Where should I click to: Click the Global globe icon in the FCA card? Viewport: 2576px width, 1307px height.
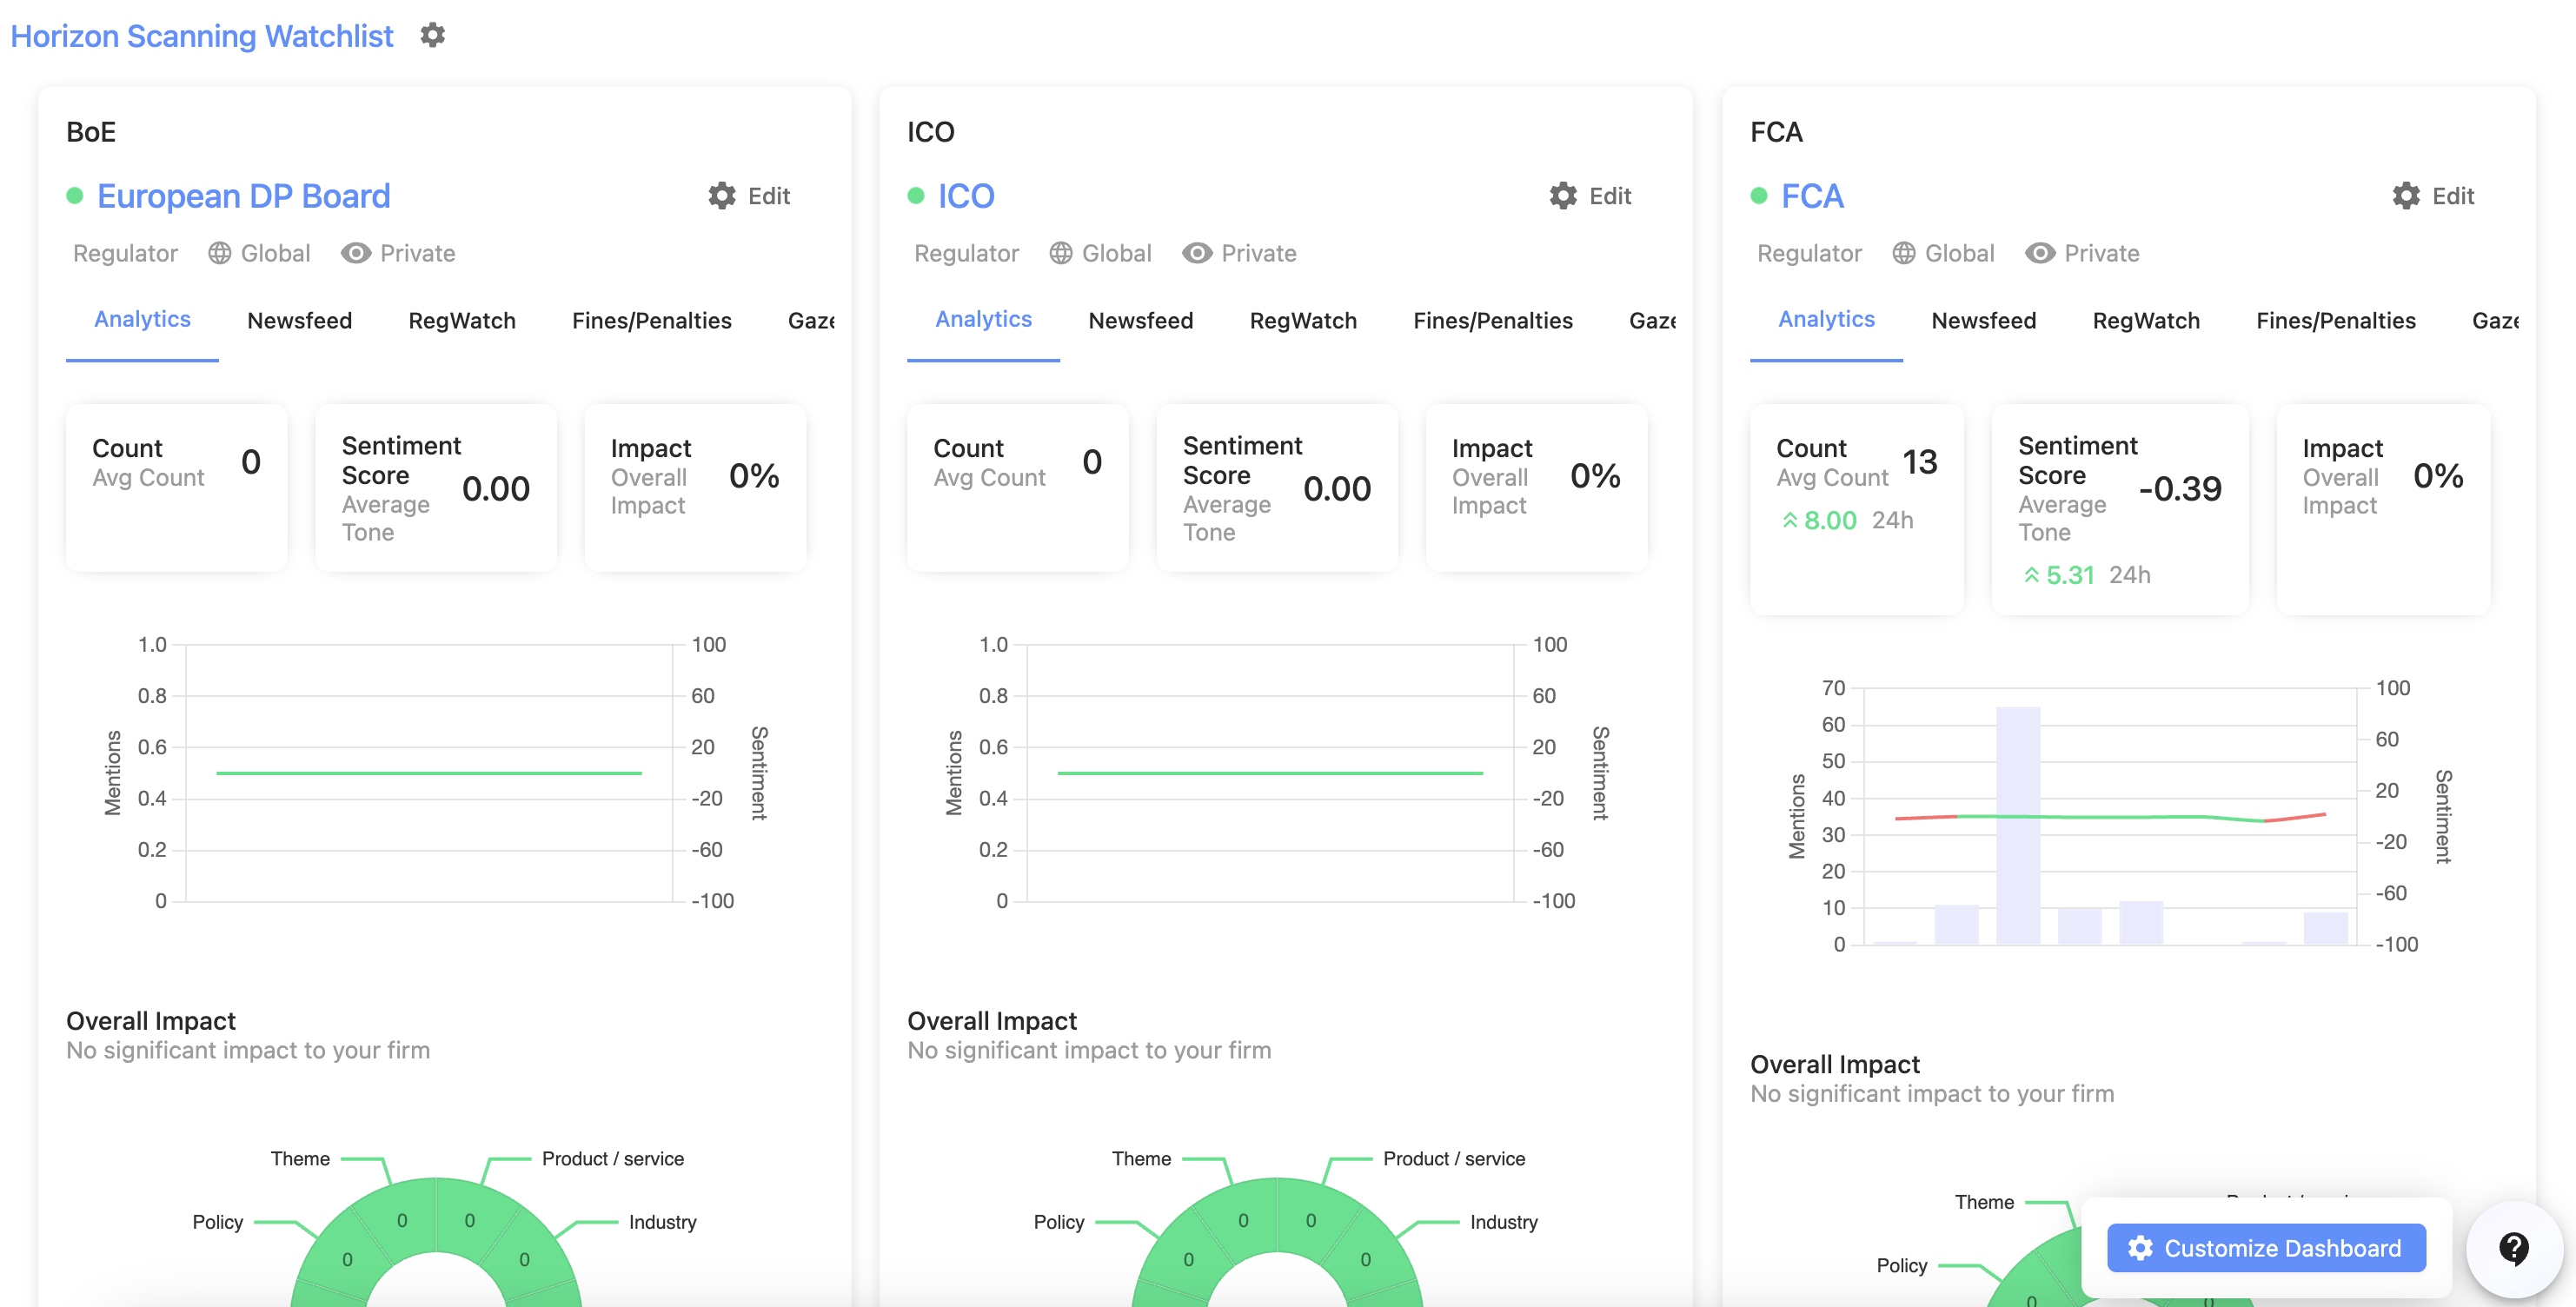[1904, 253]
